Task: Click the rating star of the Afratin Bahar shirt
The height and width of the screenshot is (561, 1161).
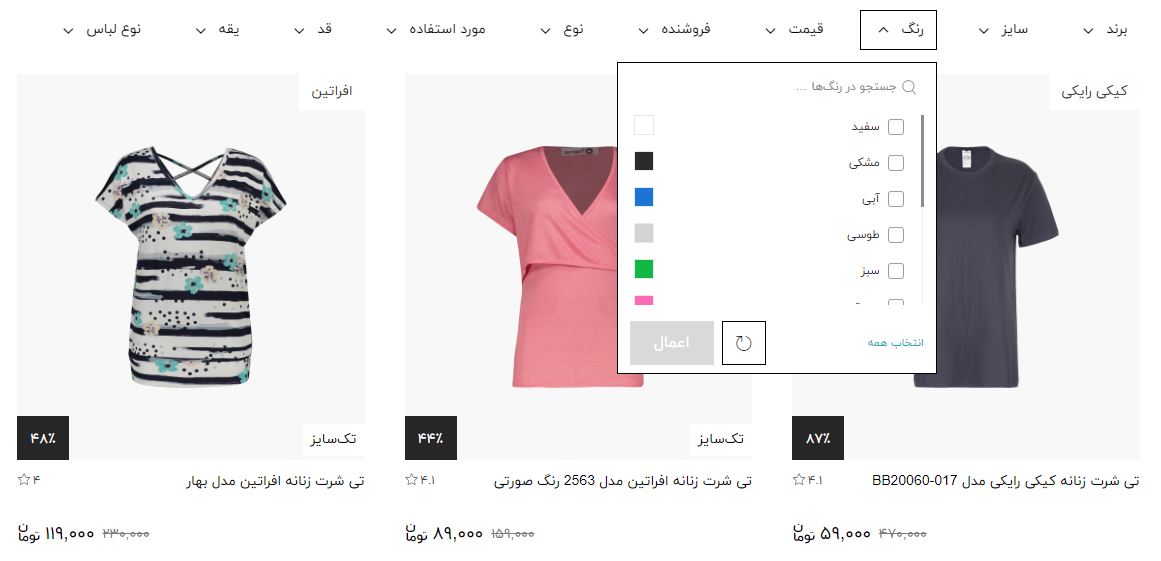Action: [x=24, y=480]
